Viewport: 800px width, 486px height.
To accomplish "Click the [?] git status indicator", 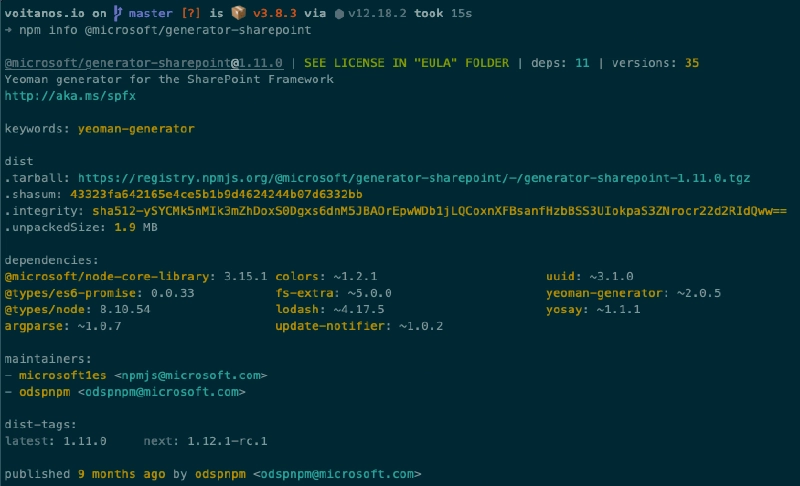I will click(191, 13).
